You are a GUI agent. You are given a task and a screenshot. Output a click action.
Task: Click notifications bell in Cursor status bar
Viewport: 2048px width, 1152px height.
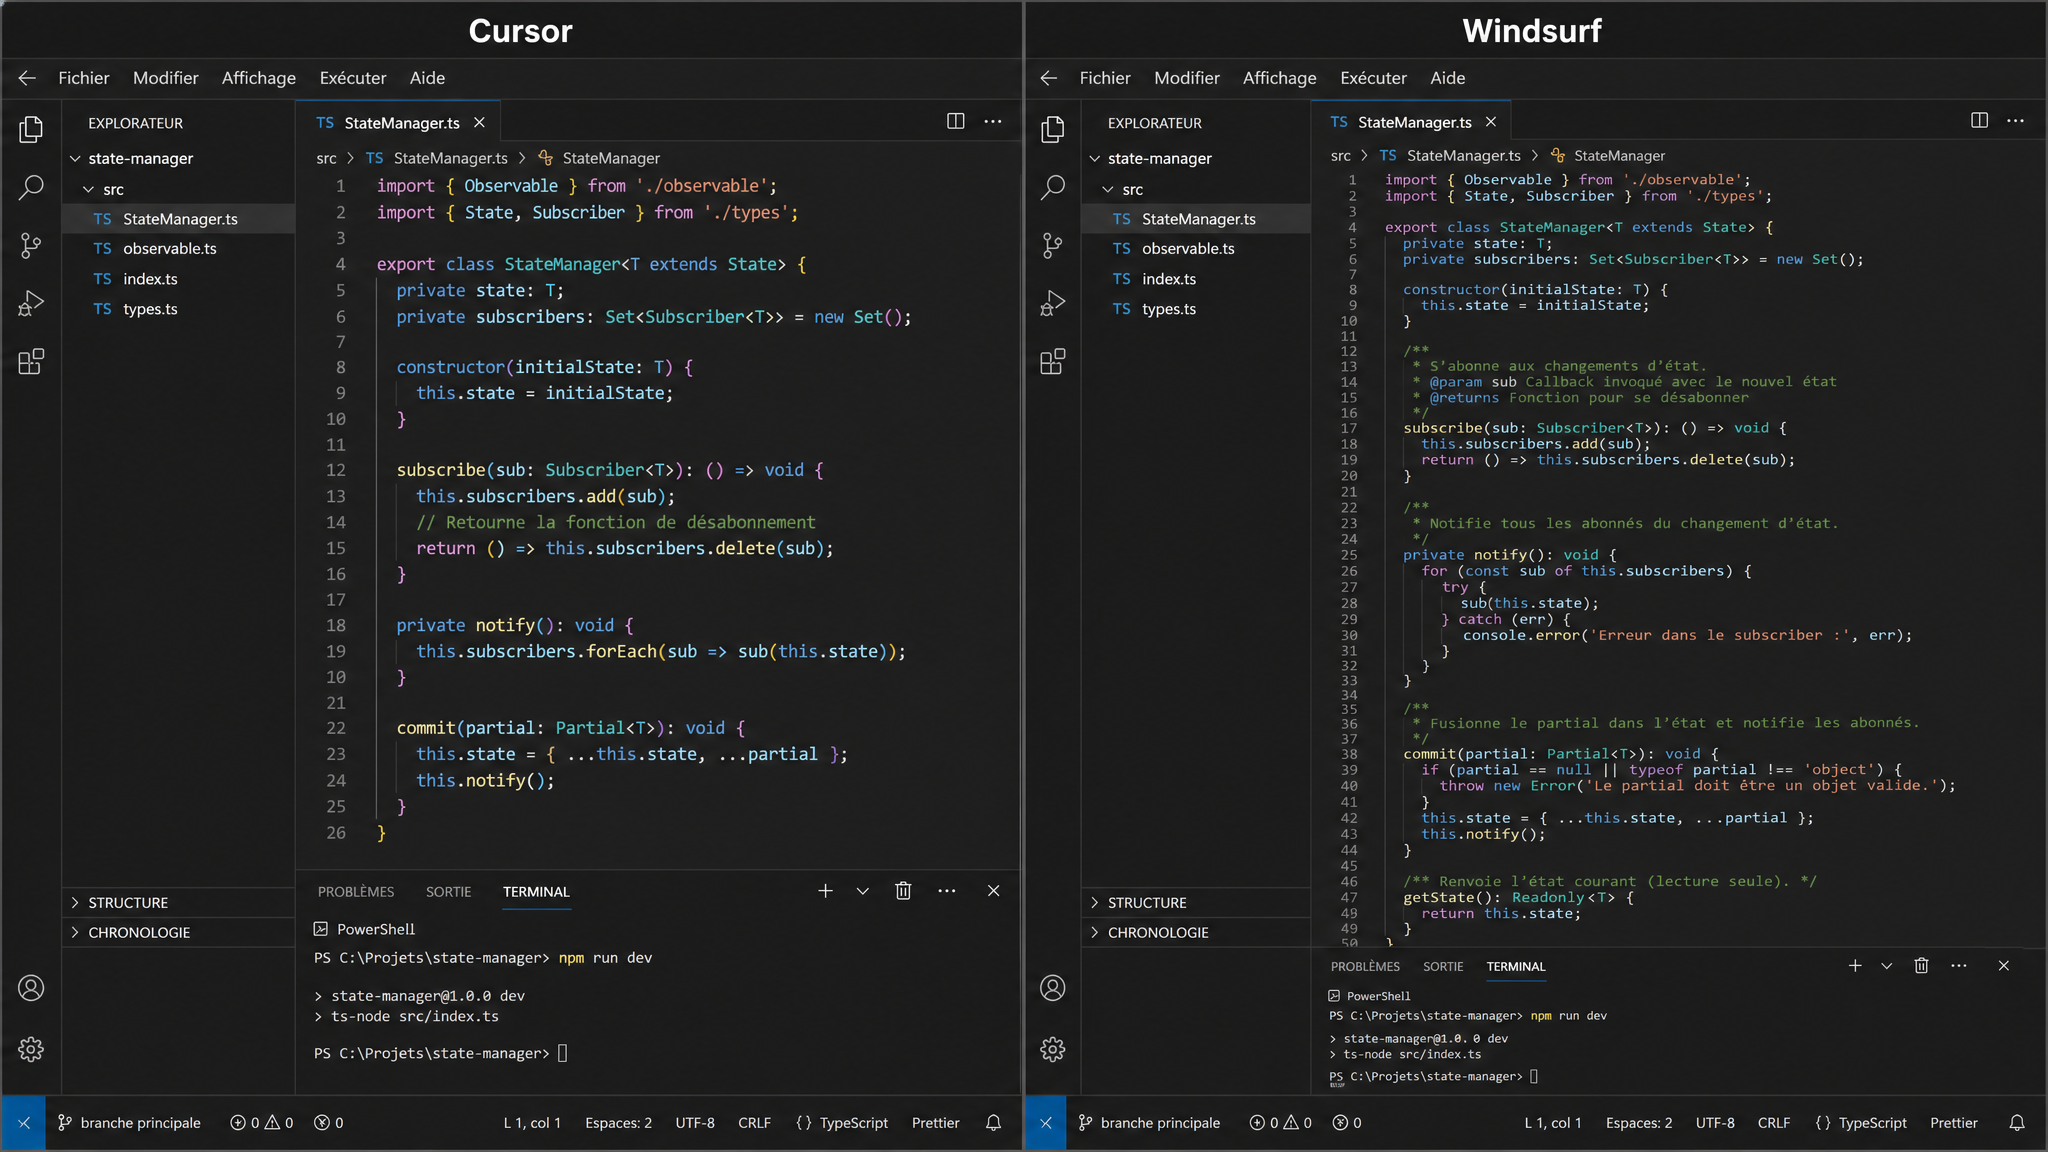pyautogui.click(x=993, y=1123)
